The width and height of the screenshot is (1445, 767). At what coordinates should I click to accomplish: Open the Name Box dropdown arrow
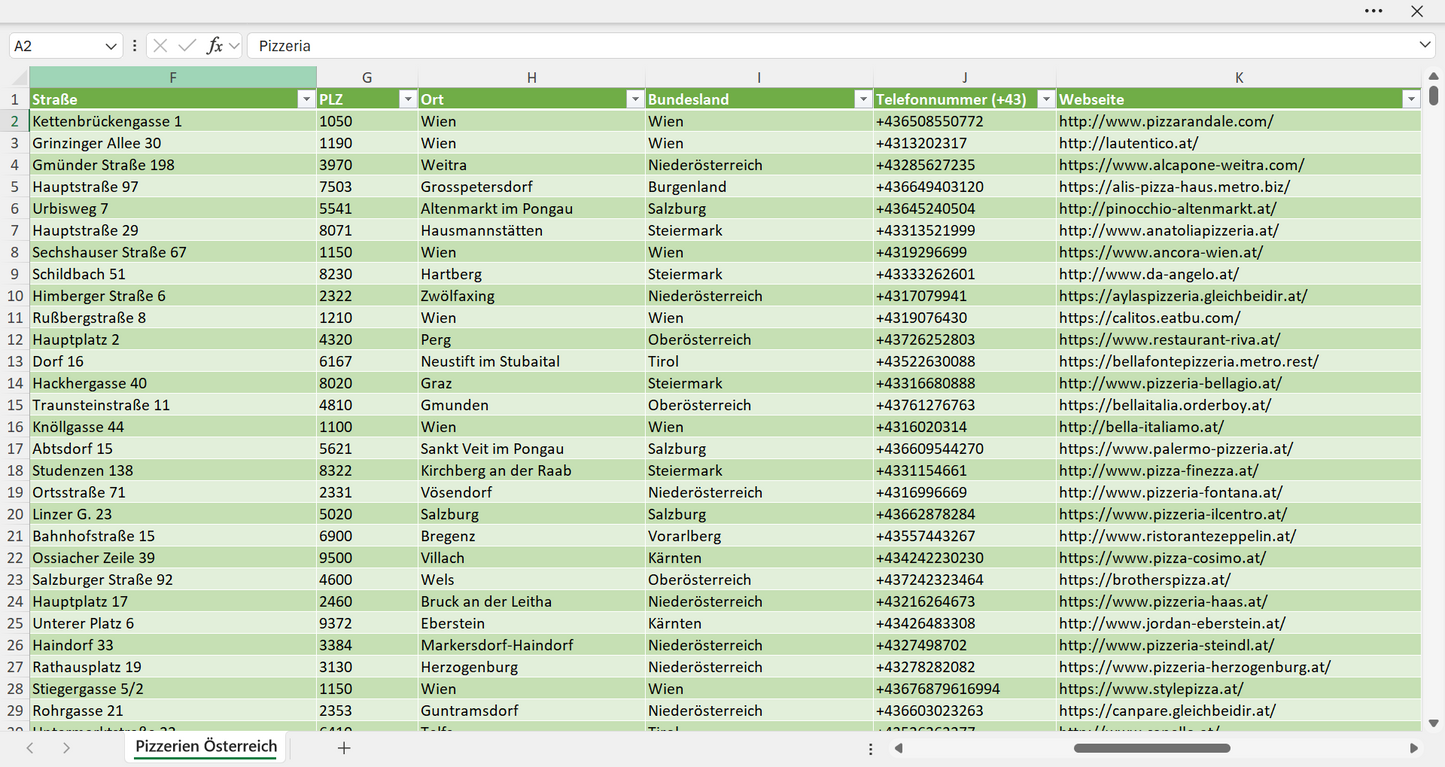click(110, 46)
